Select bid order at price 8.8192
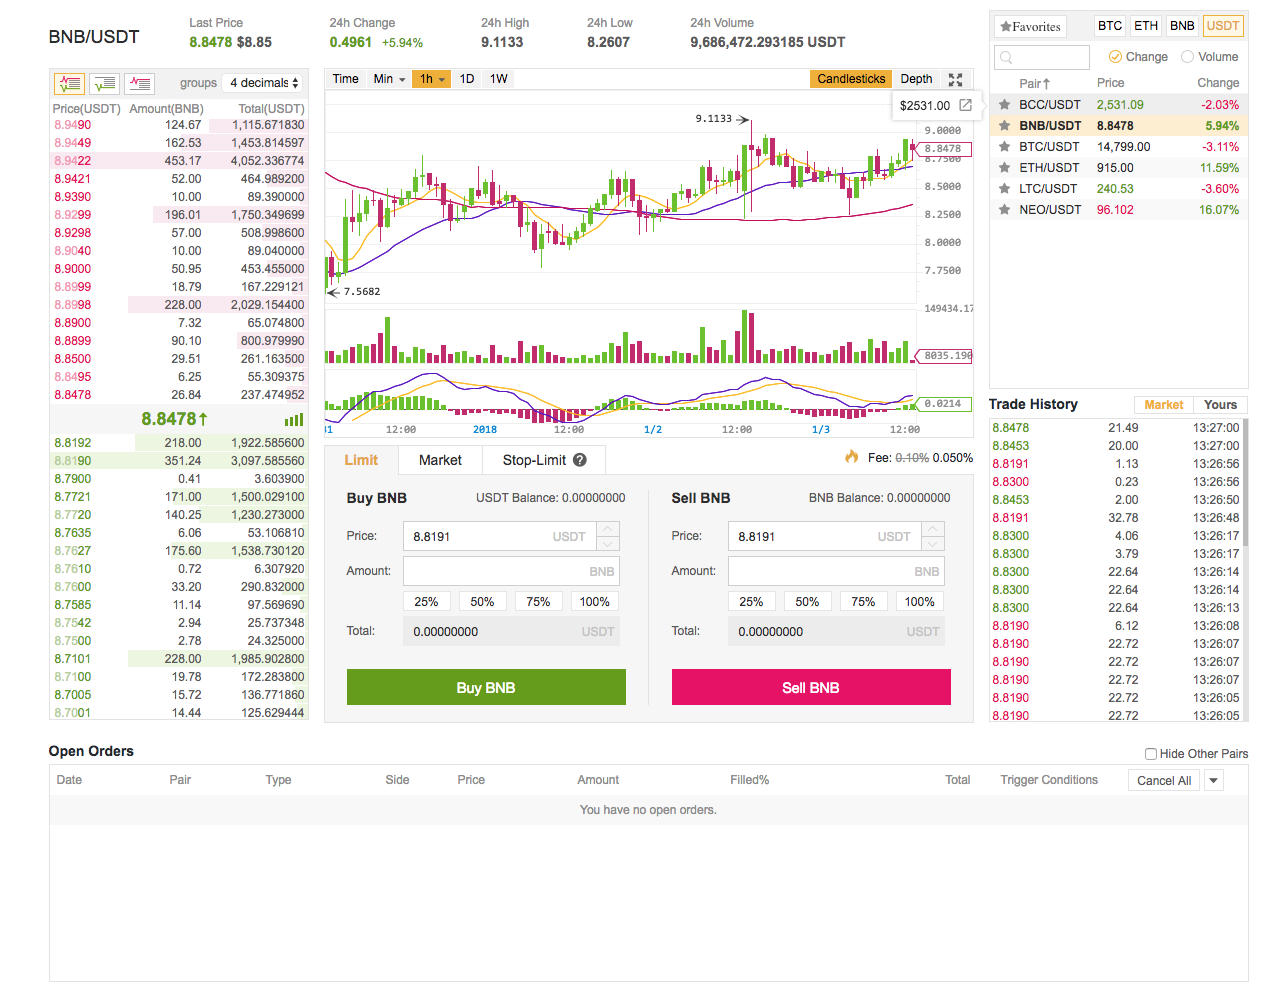Screen dimensions: 1264x996 pyautogui.click(x=179, y=443)
